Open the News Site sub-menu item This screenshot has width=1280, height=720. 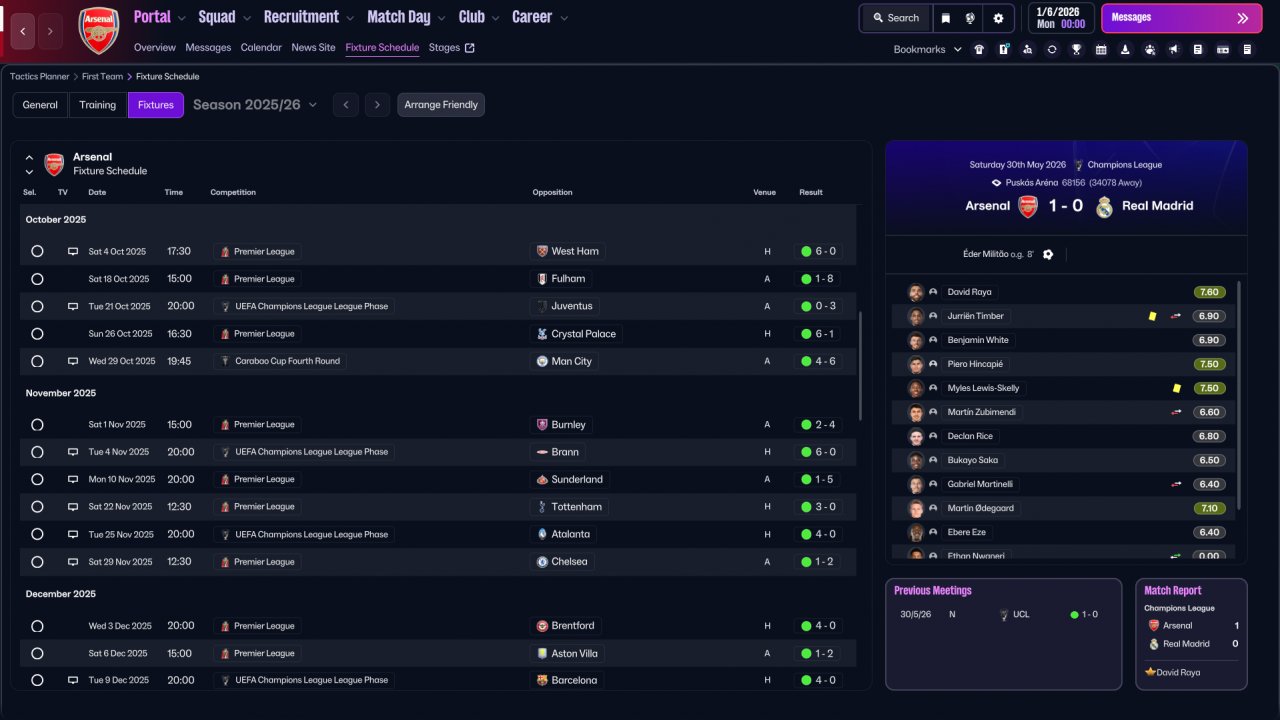click(314, 47)
